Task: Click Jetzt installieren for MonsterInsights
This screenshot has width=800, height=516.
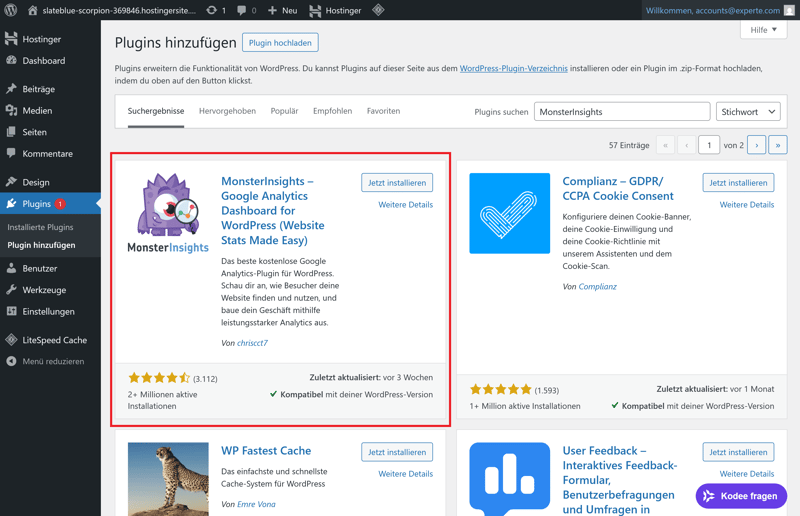Action: click(x=397, y=183)
